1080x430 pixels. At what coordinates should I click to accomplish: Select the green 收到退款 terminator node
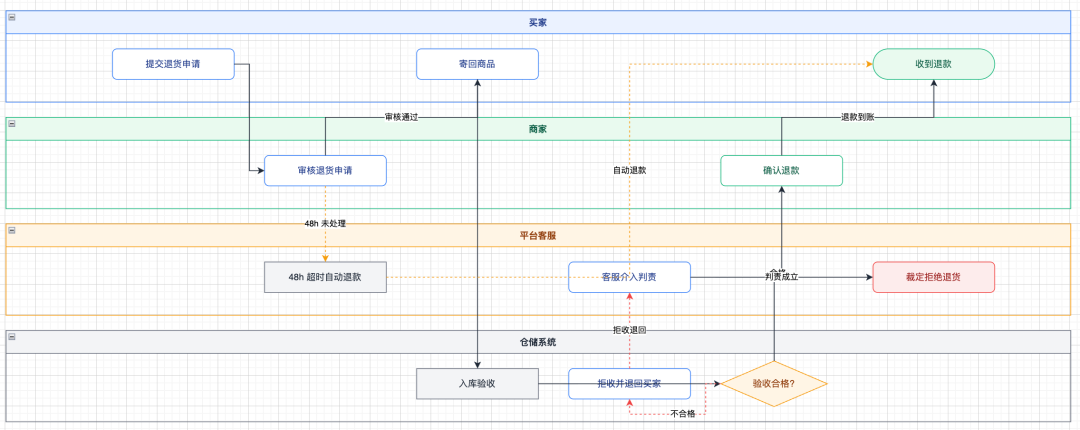[934, 63]
